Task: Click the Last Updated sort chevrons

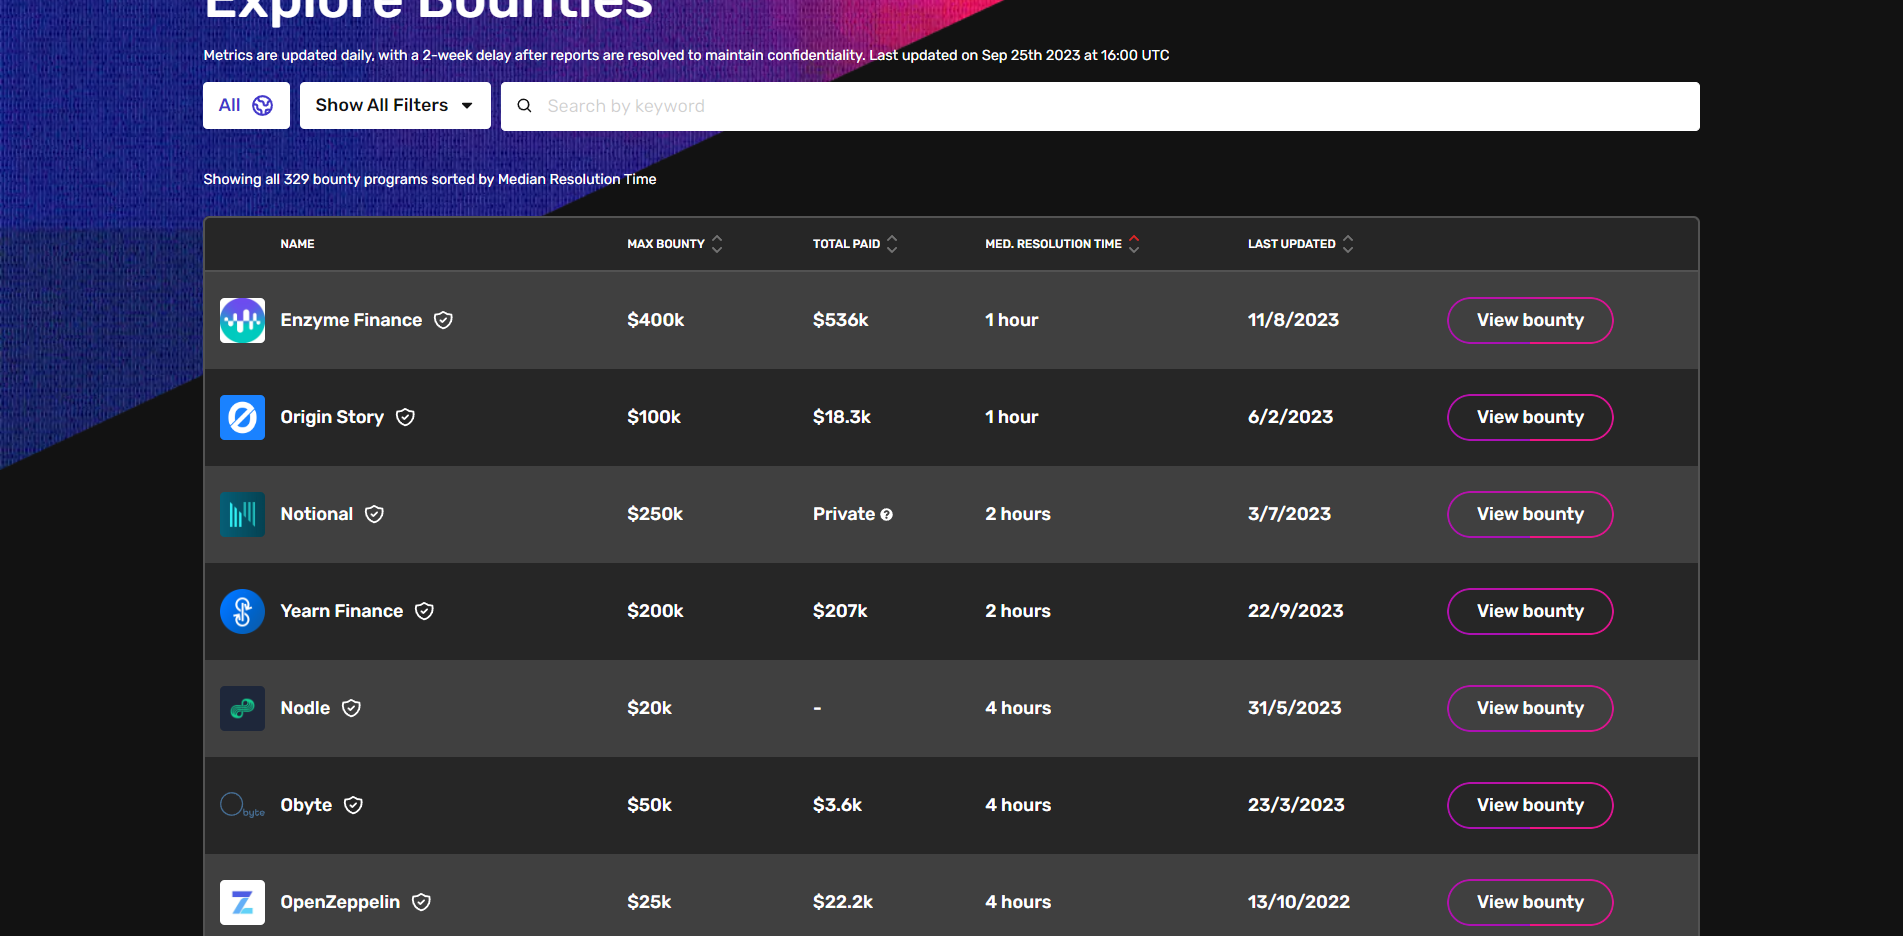Action: coord(1348,243)
